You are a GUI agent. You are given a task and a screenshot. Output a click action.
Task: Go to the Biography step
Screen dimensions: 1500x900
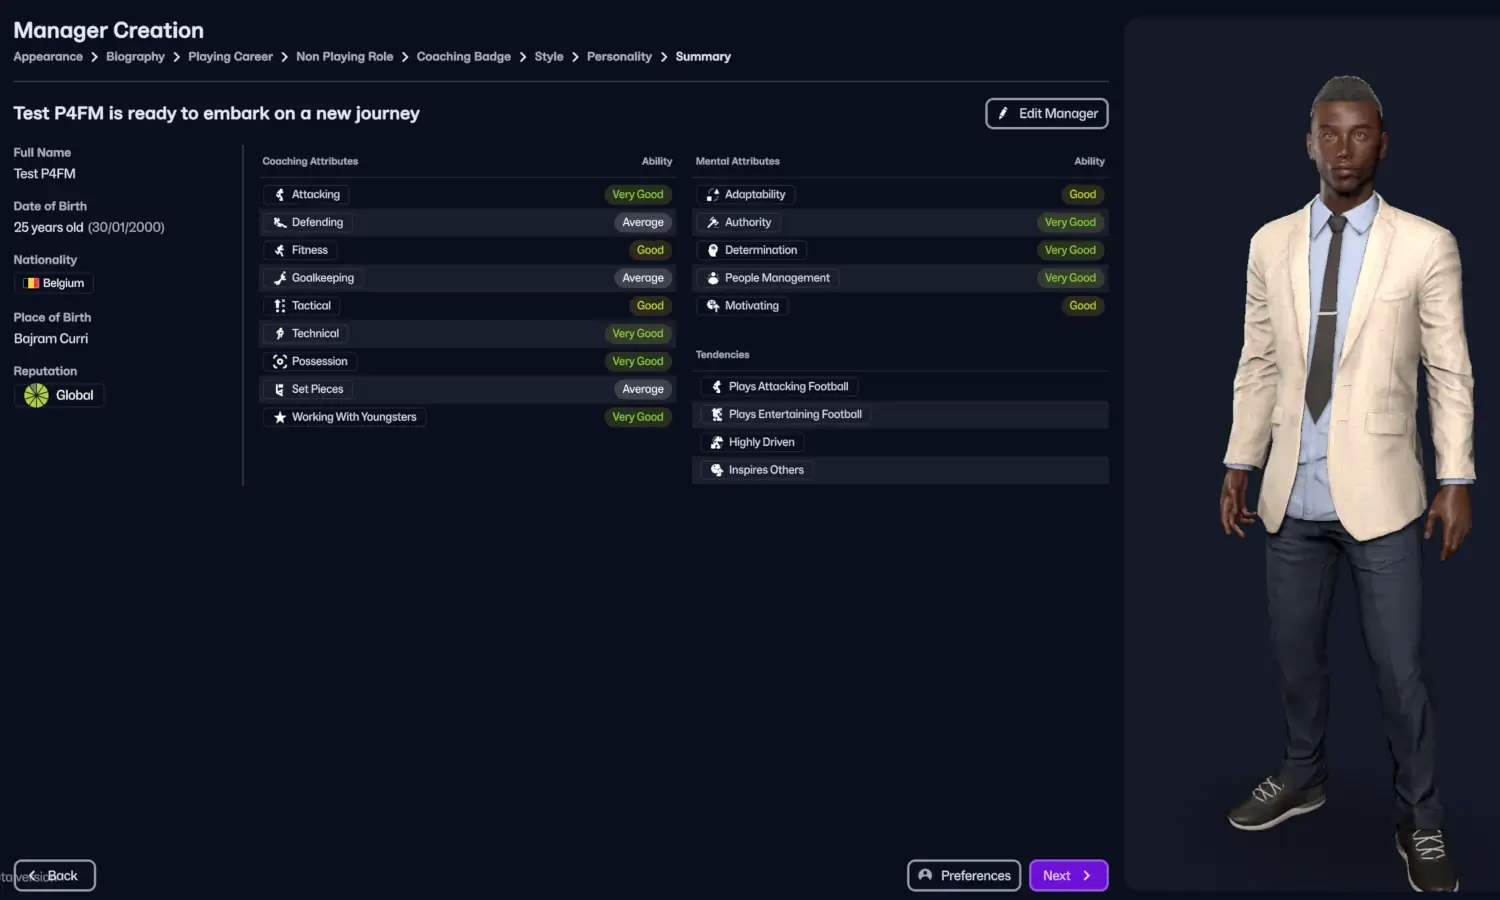pyautogui.click(x=135, y=57)
